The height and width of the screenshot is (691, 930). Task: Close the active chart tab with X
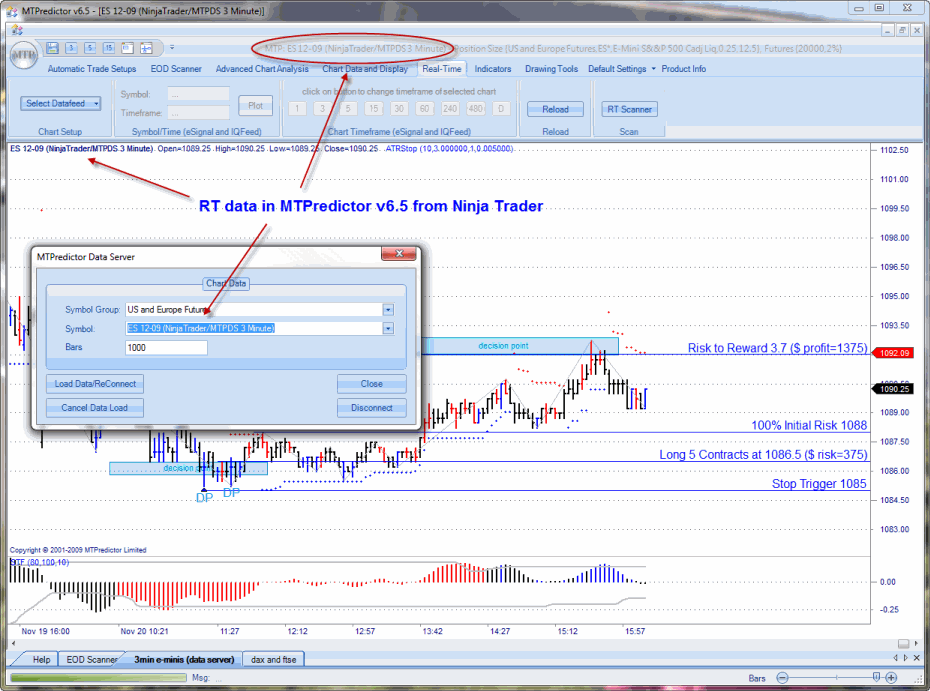[x=917, y=658]
